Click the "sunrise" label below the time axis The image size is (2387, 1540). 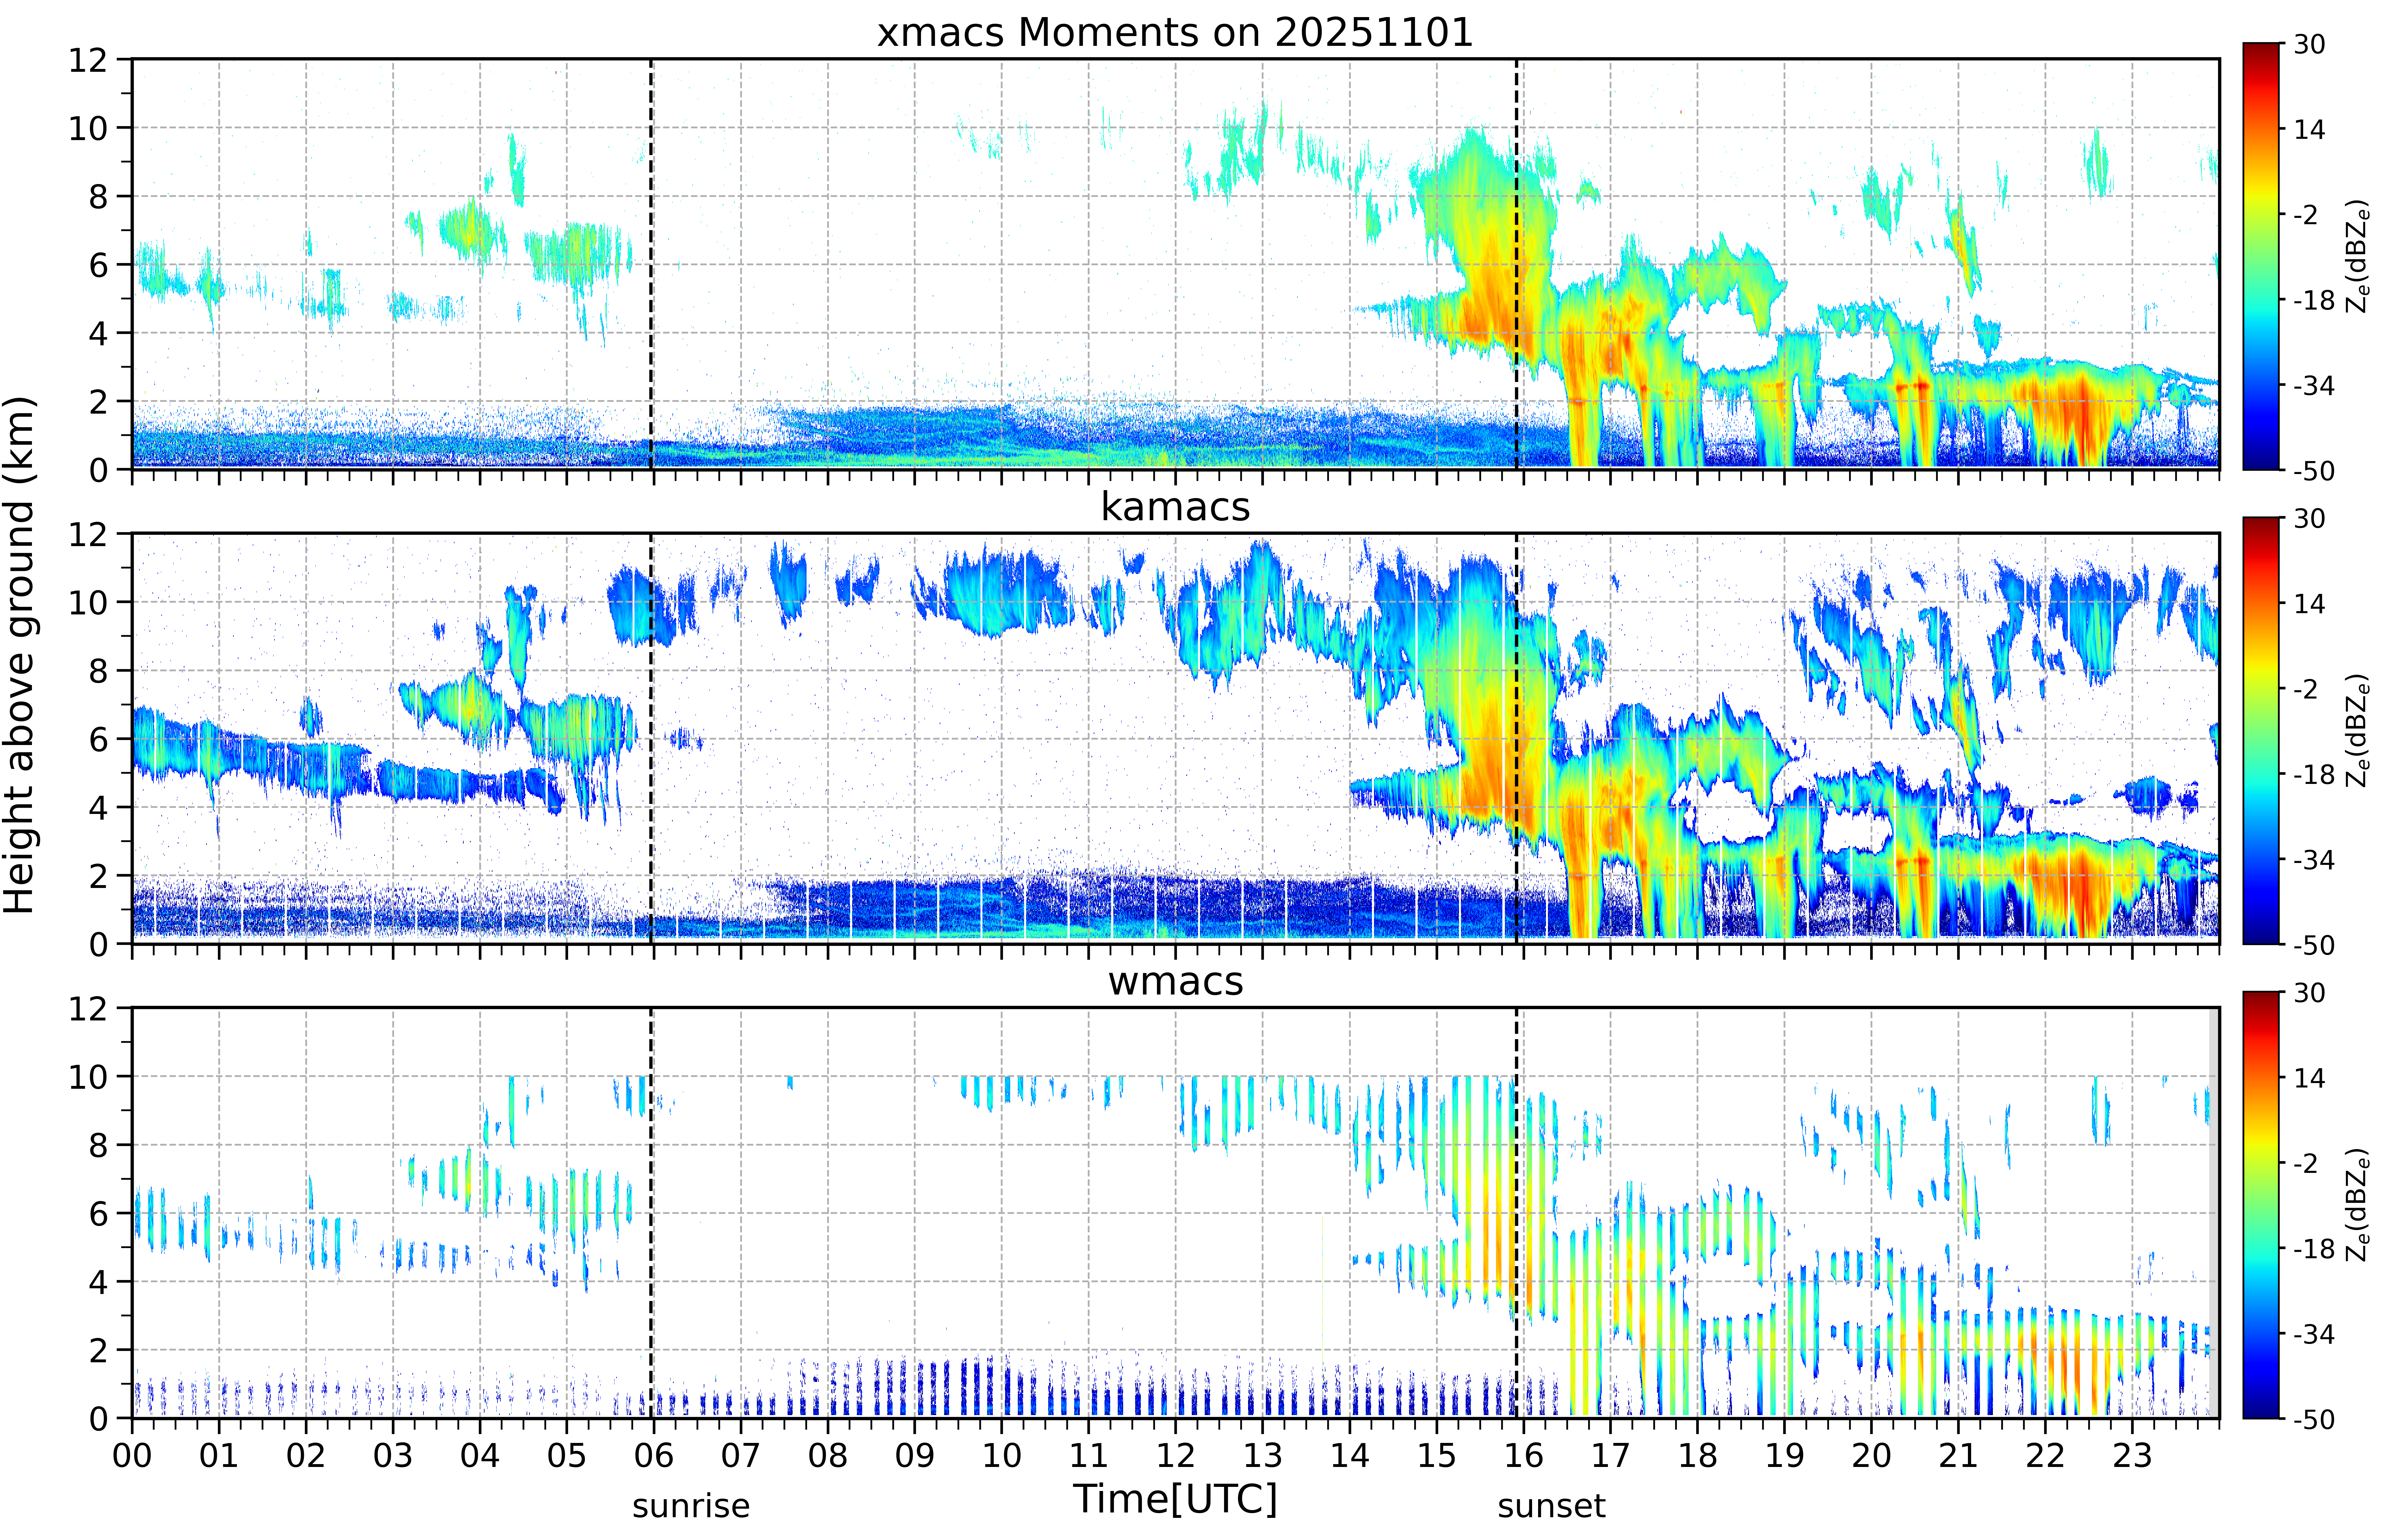point(691,1506)
